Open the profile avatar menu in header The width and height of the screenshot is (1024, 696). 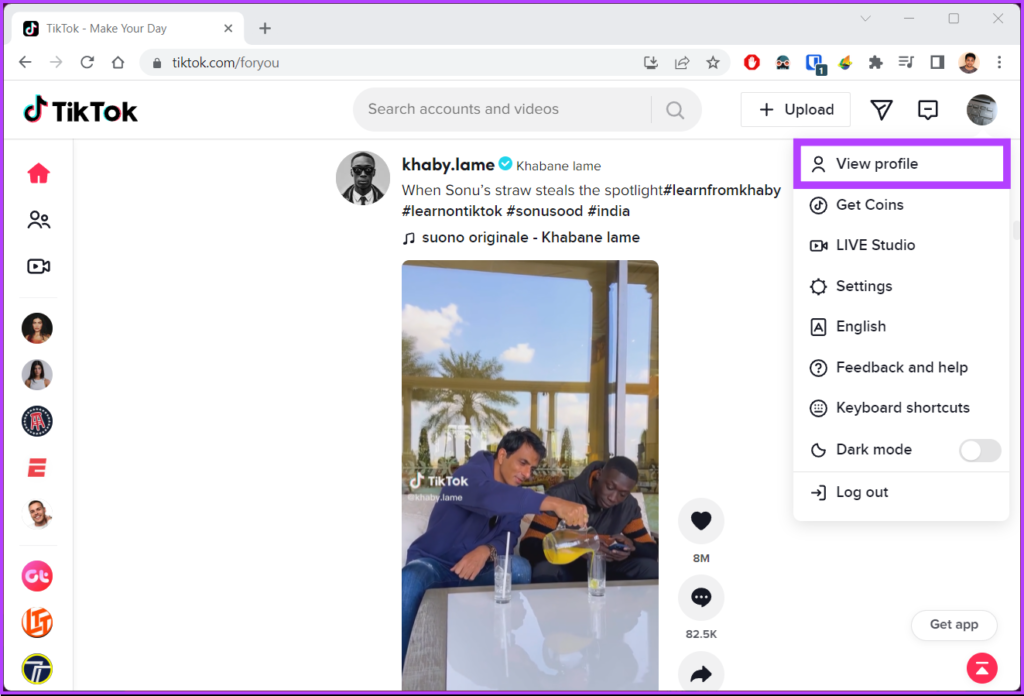pos(981,110)
